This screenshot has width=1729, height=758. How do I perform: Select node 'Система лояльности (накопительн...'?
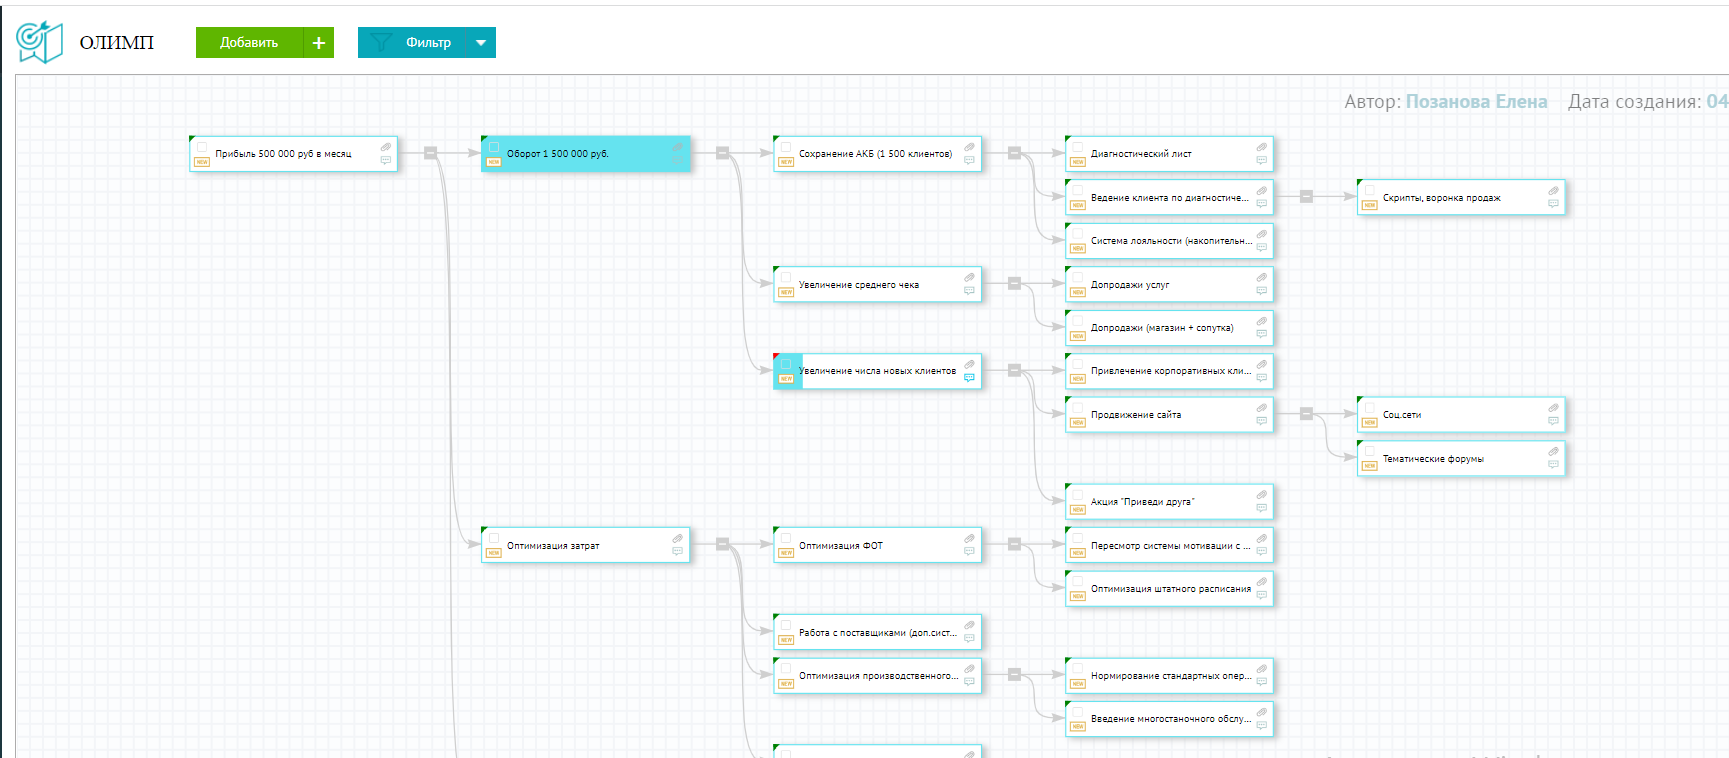(x=1169, y=241)
